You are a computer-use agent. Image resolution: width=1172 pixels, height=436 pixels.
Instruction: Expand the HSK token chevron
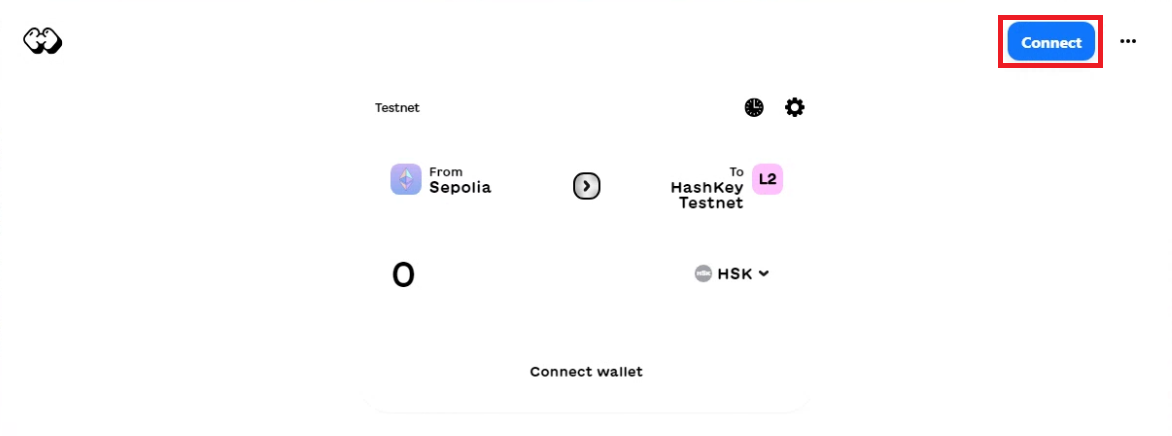coord(763,273)
